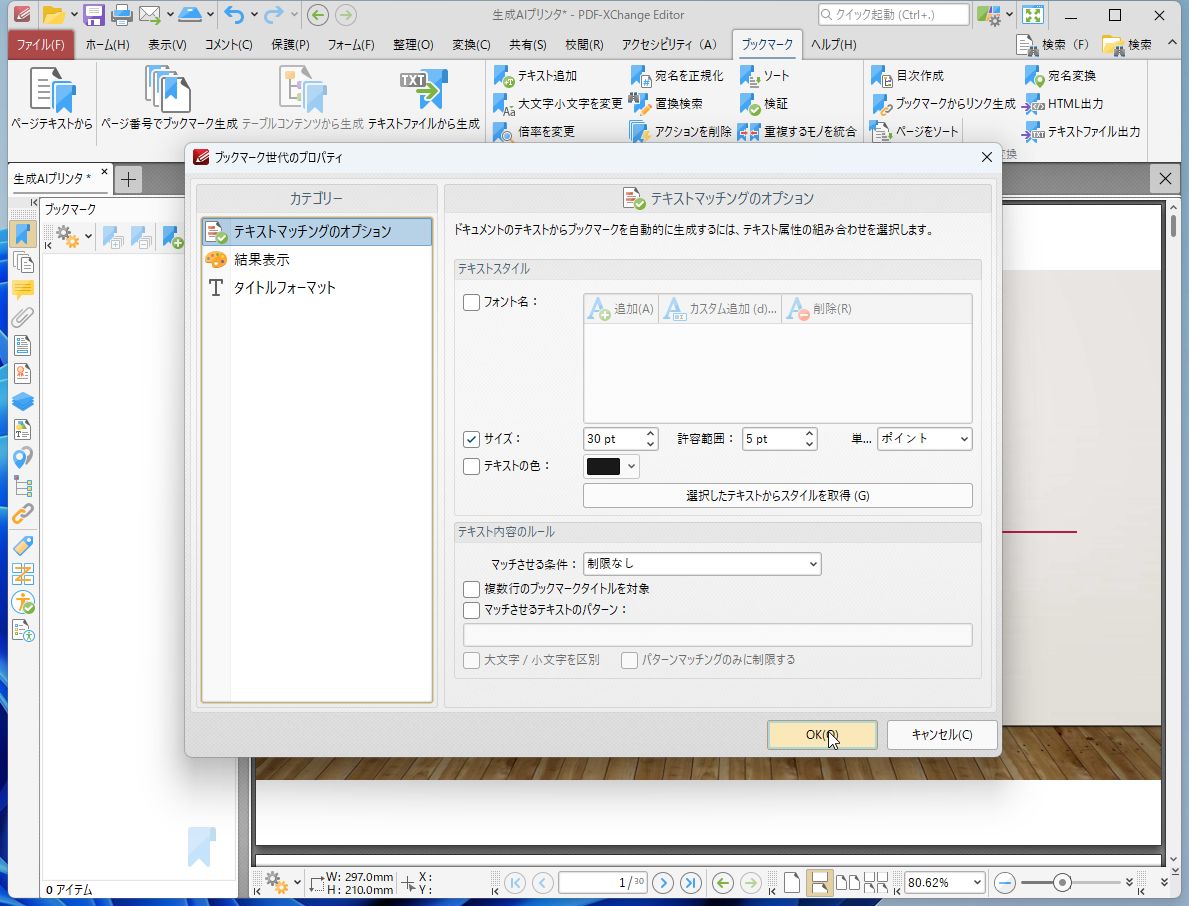Click the zoom out minus button
Viewport: 1189px width, 906px height.
[x=1005, y=882]
